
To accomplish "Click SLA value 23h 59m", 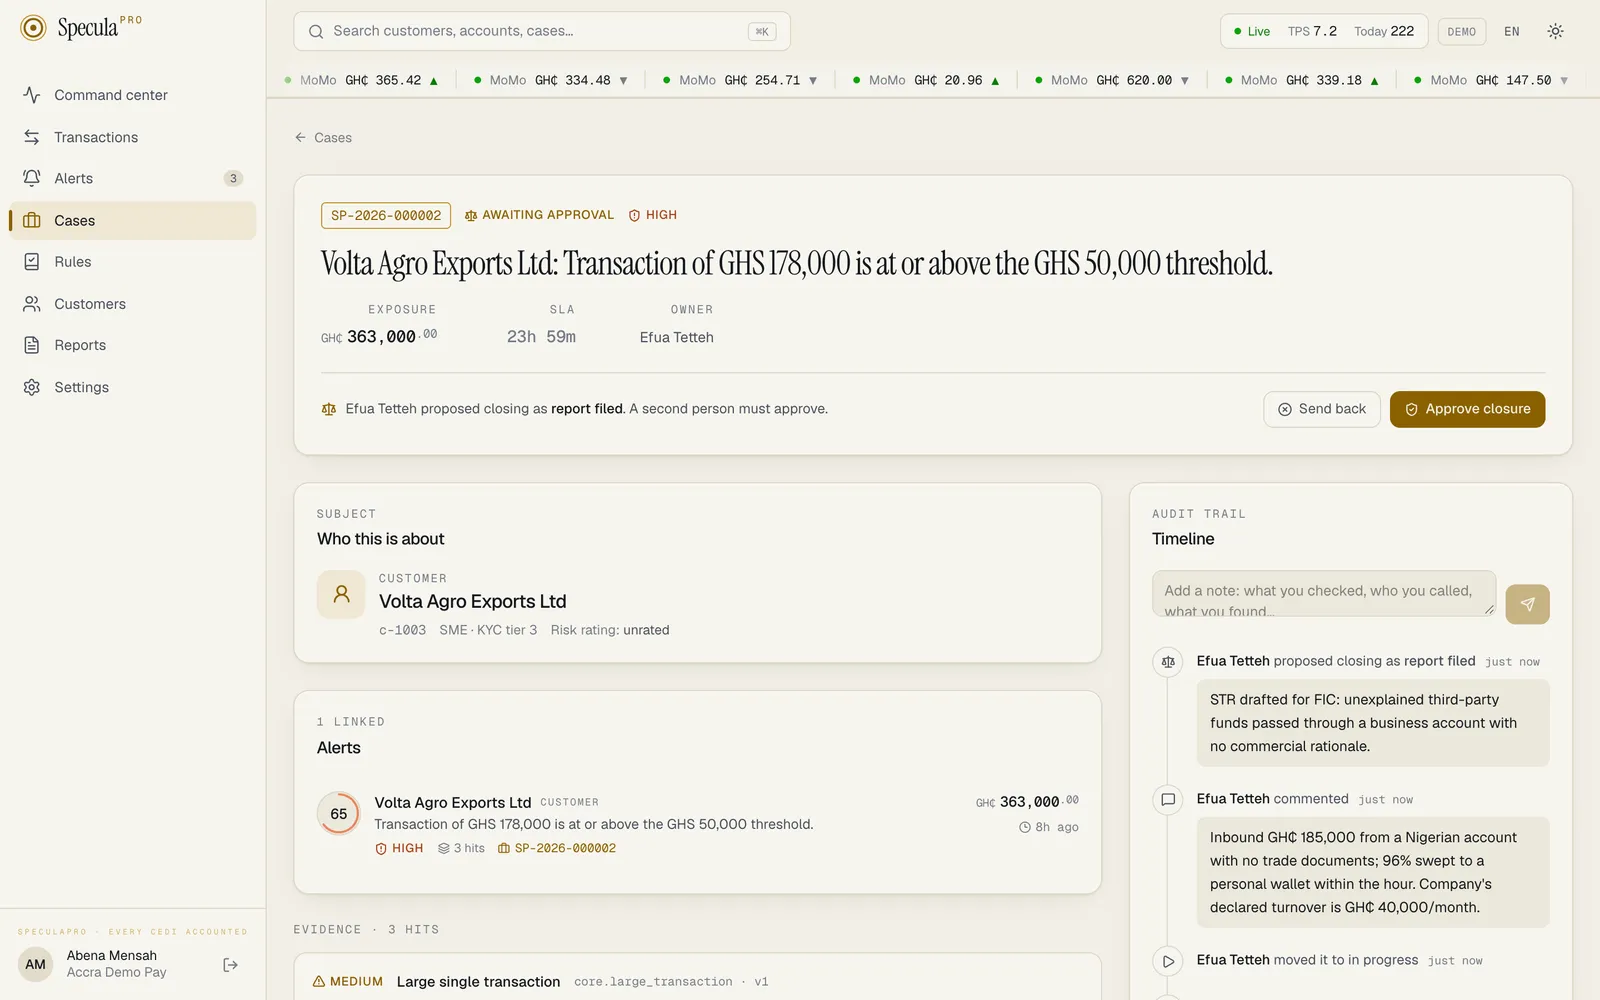I will pos(541,337).
